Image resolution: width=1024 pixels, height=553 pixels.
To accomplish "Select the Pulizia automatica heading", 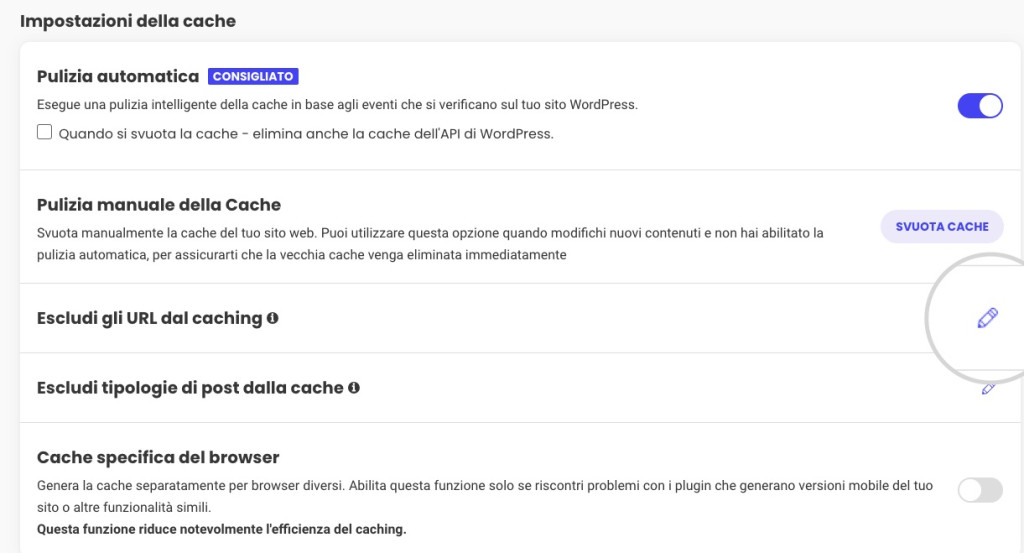I will click(118, 76).
